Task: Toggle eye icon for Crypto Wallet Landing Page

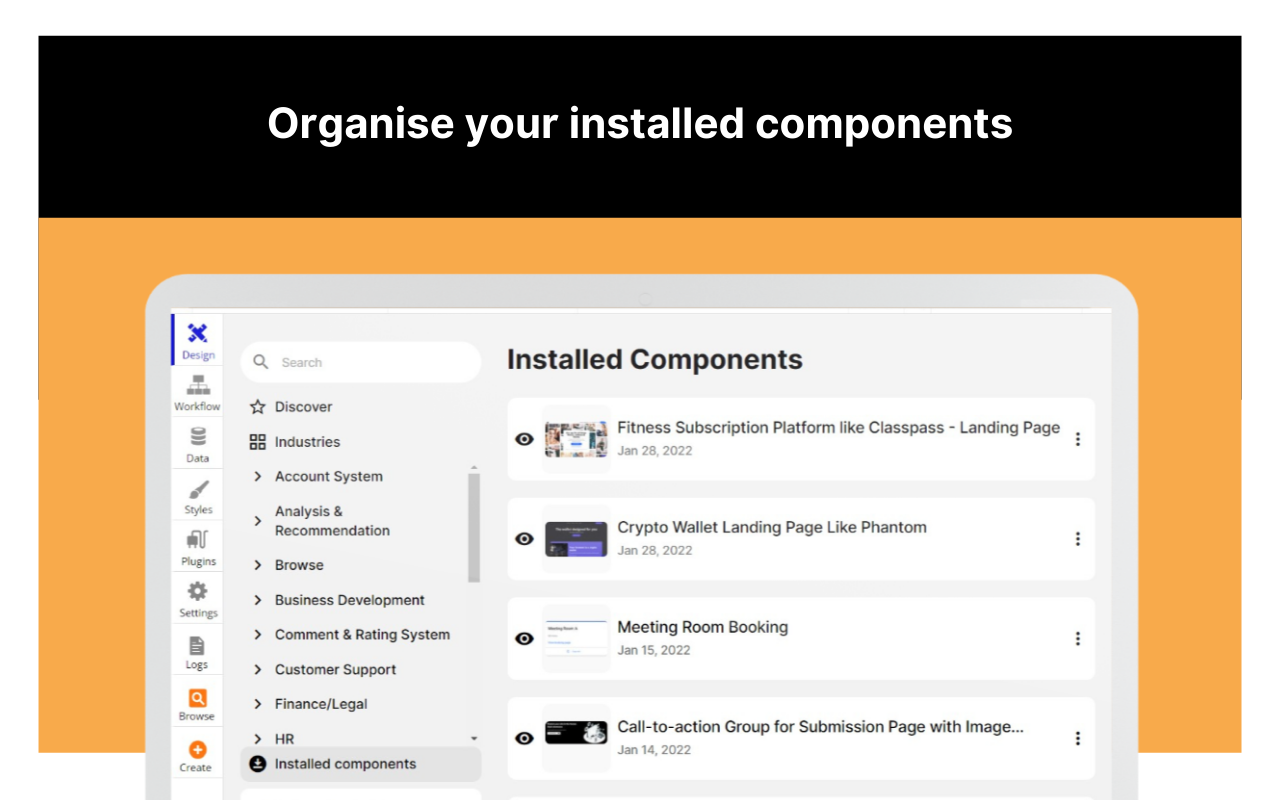Action: click(x=524, y=539)
